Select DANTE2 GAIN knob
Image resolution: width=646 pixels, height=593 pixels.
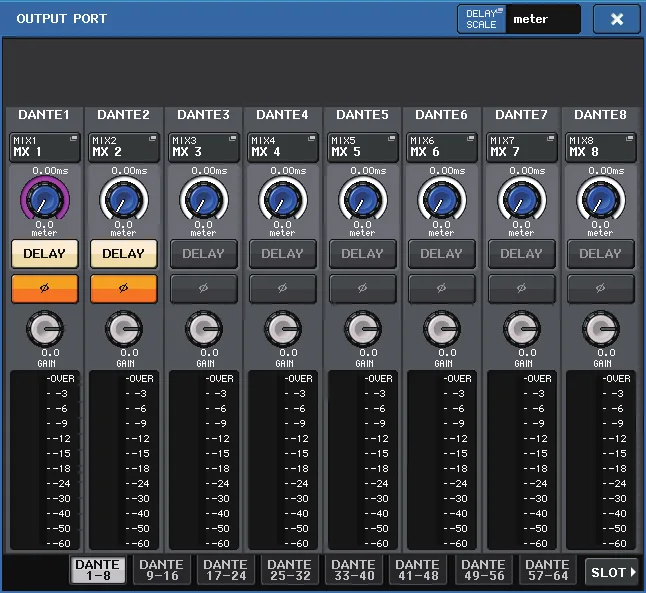(124, 328)
